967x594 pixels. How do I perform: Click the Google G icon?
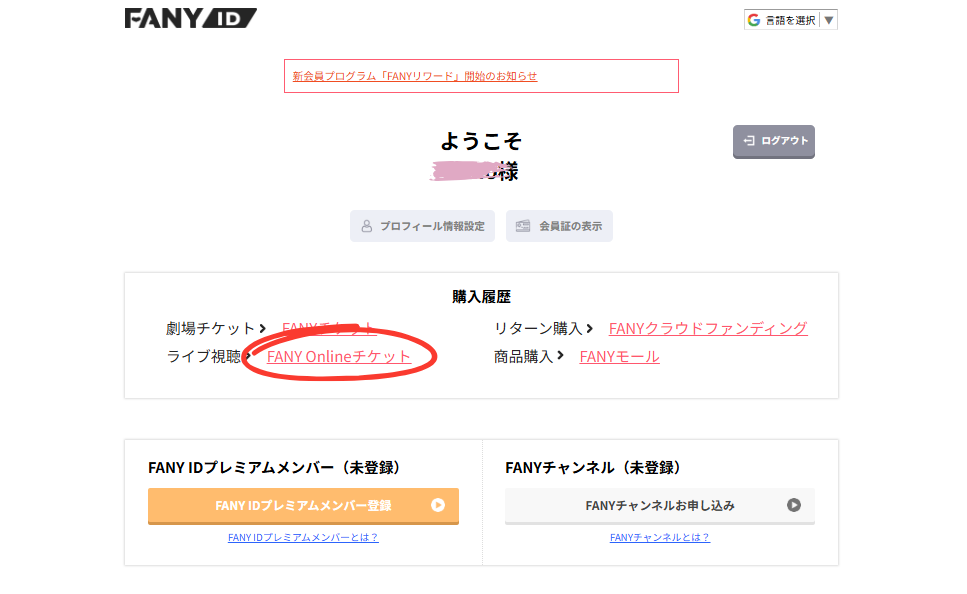tap(754, 20)
